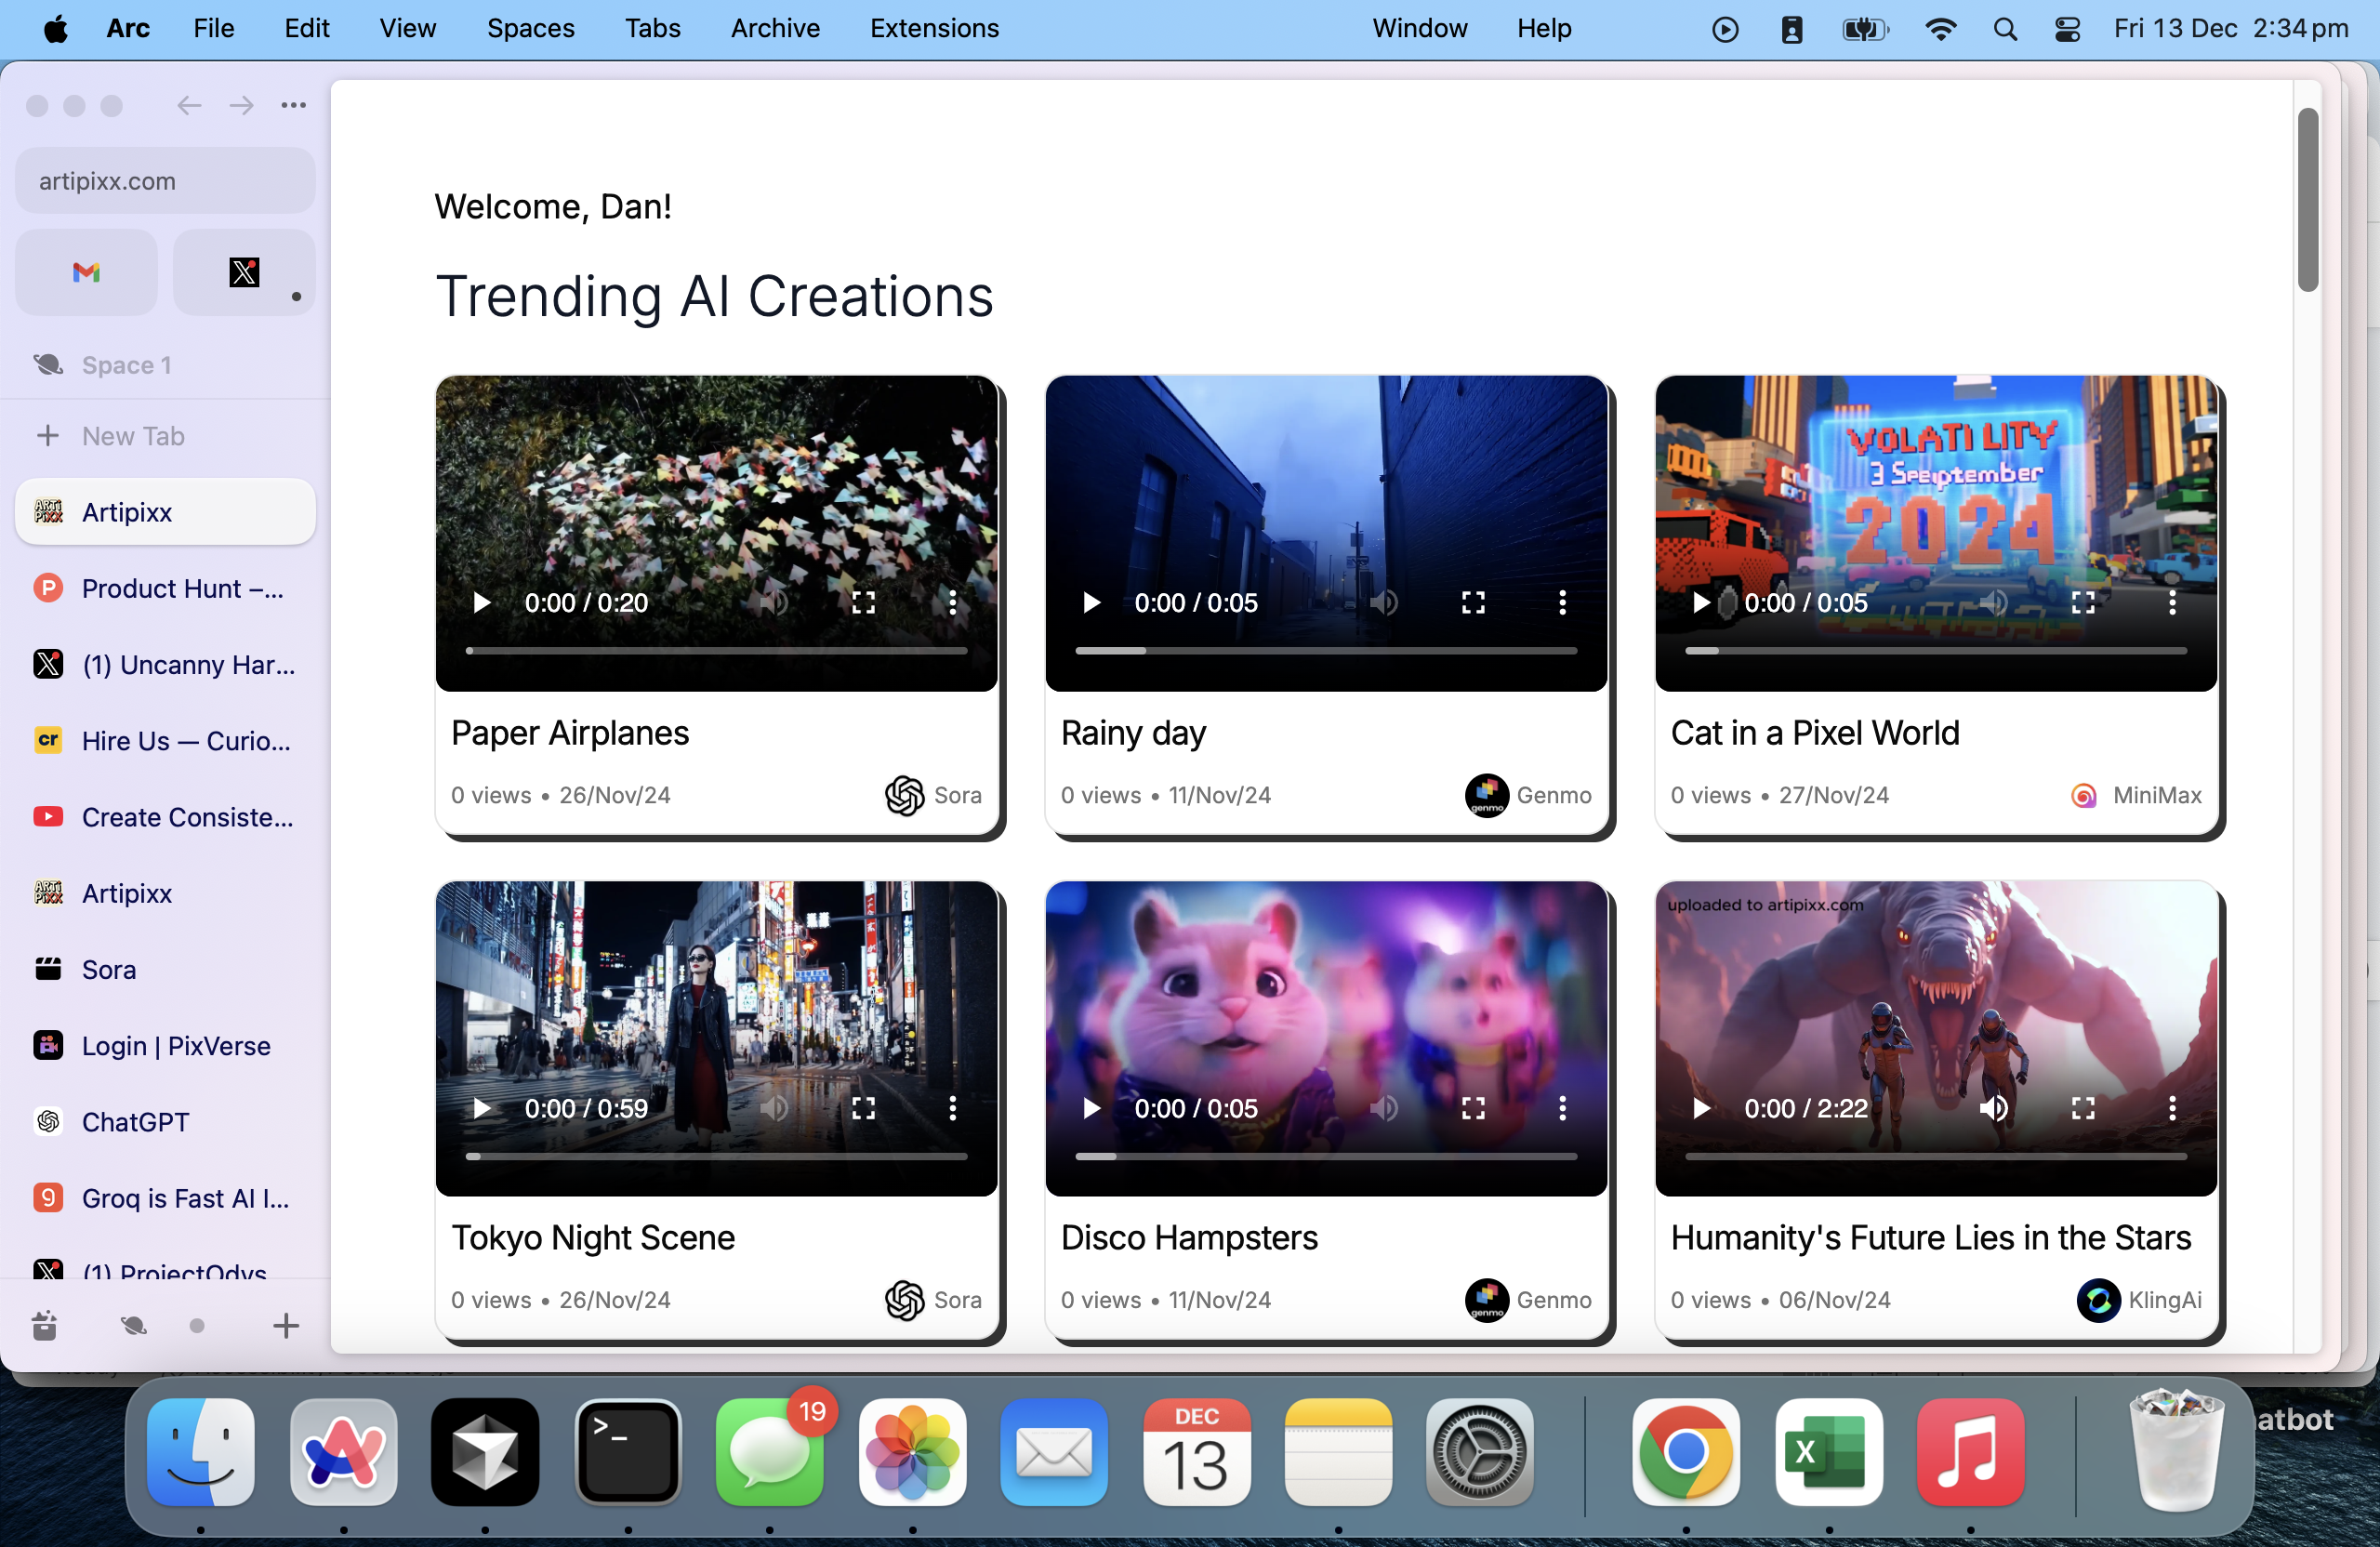The width and height of the screenshot is (2380, 1547).
Task: Go back using Arc's back arrow
Action: coord(189,105)
